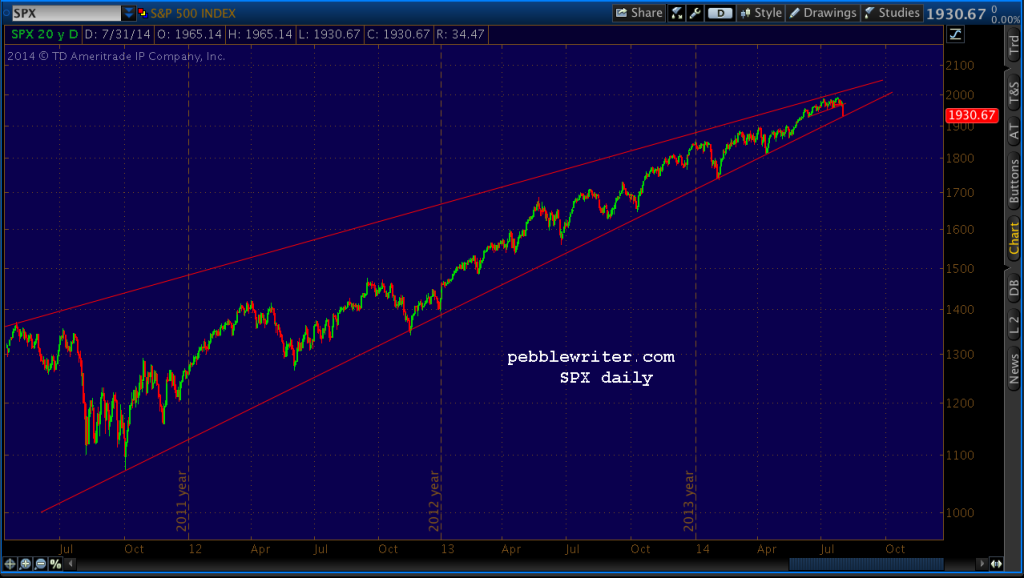Click the '13' year label on time axis

(x=447, y=549)
